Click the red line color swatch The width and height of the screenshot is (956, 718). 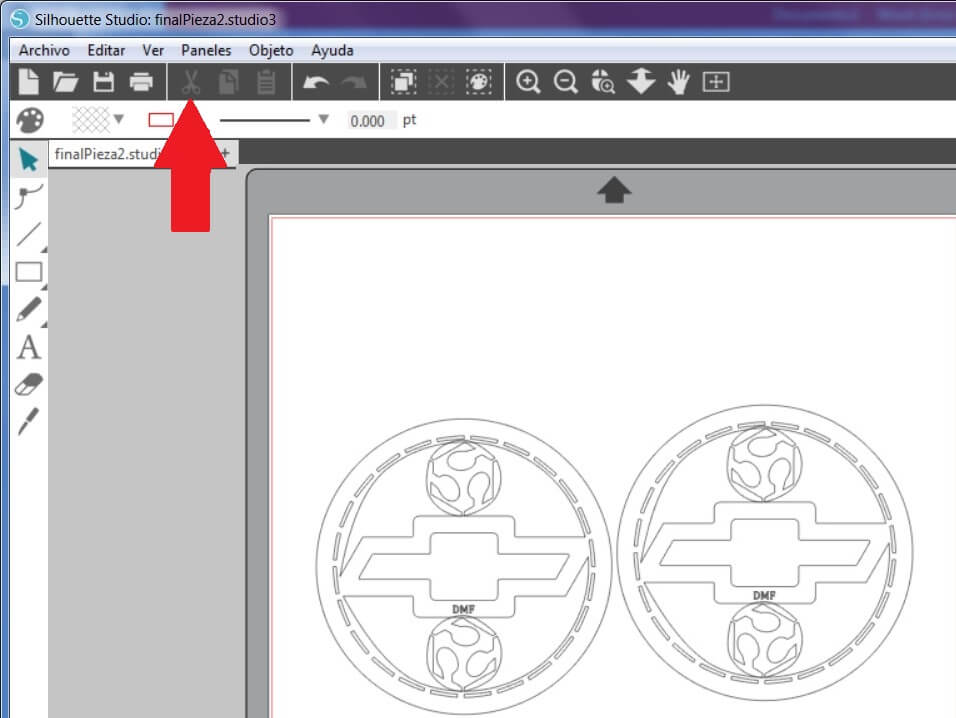click(x=161, y=120)
